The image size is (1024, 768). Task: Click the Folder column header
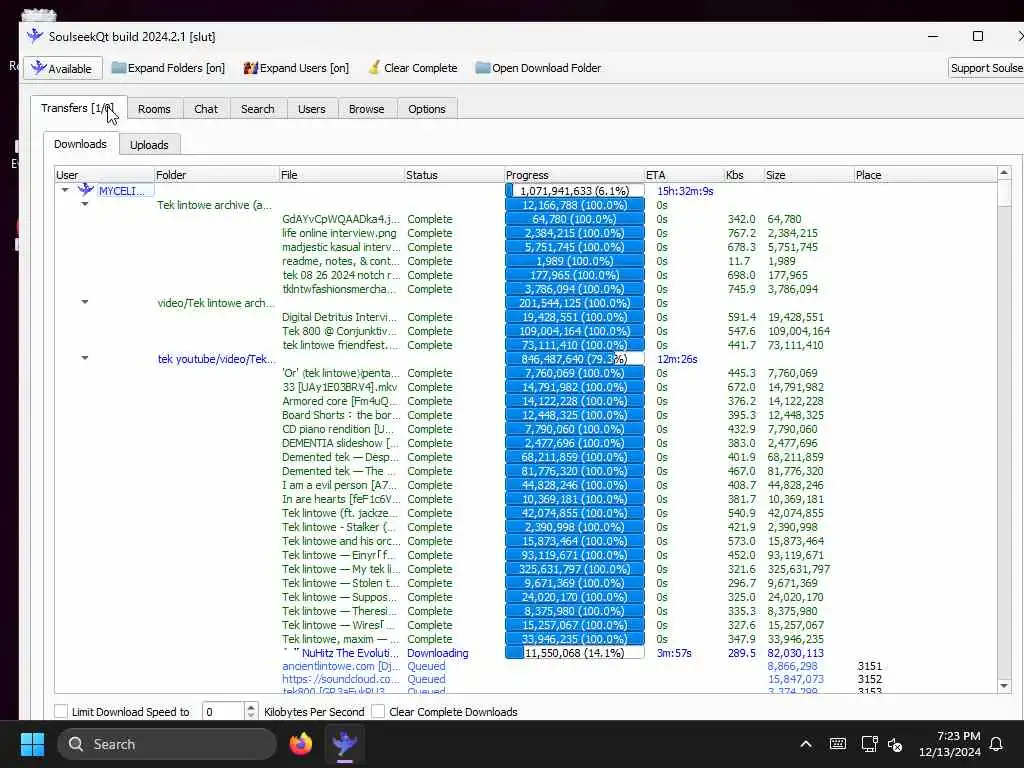216,175
